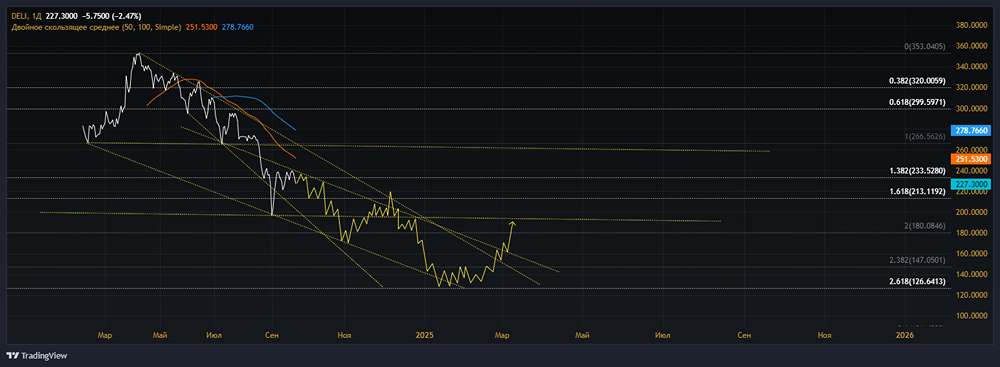The width and height of the screenshot is (1000, 367).
Task: Click the Мар time label after 2025
Action: (502, 334)
